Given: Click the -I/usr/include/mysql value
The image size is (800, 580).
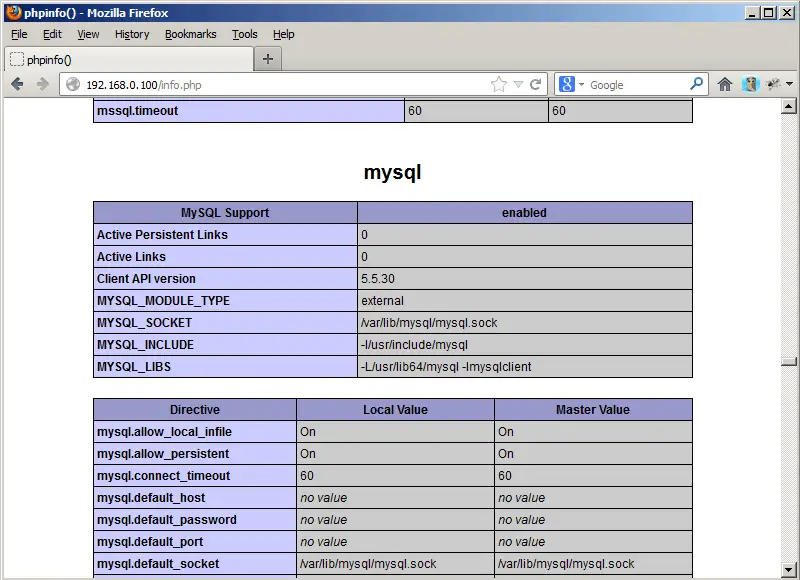Looking at the screenshot, I should point(414,344).
